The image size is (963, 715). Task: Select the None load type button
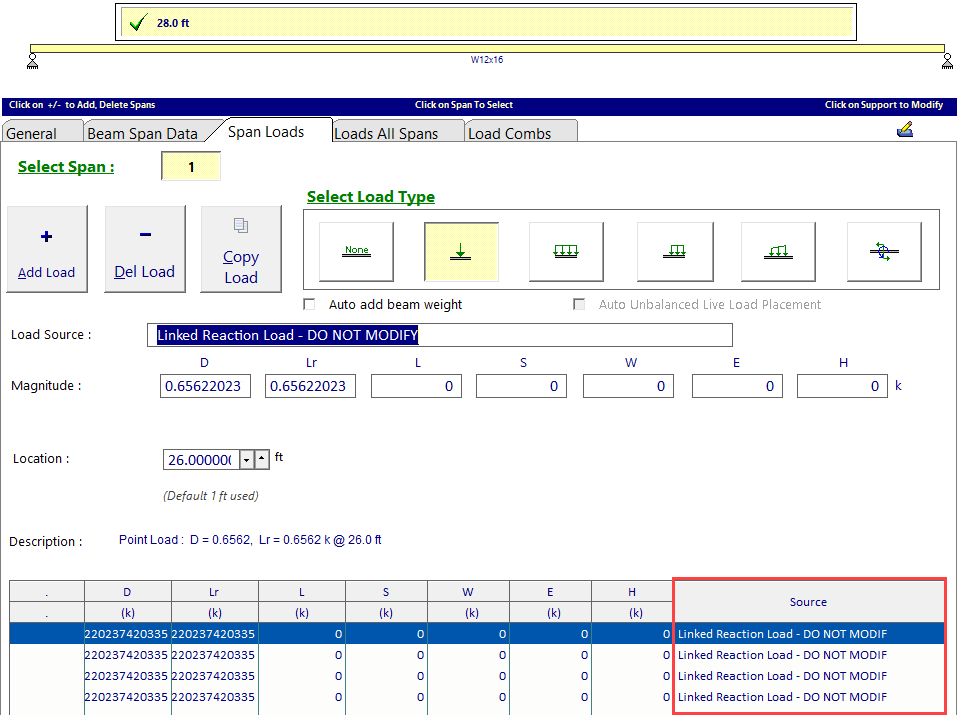coord(356,252)
